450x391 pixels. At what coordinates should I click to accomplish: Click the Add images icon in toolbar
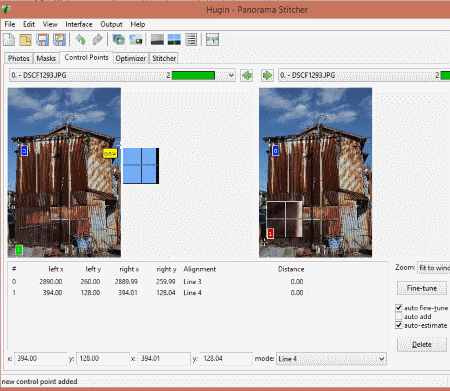(119, 40)
